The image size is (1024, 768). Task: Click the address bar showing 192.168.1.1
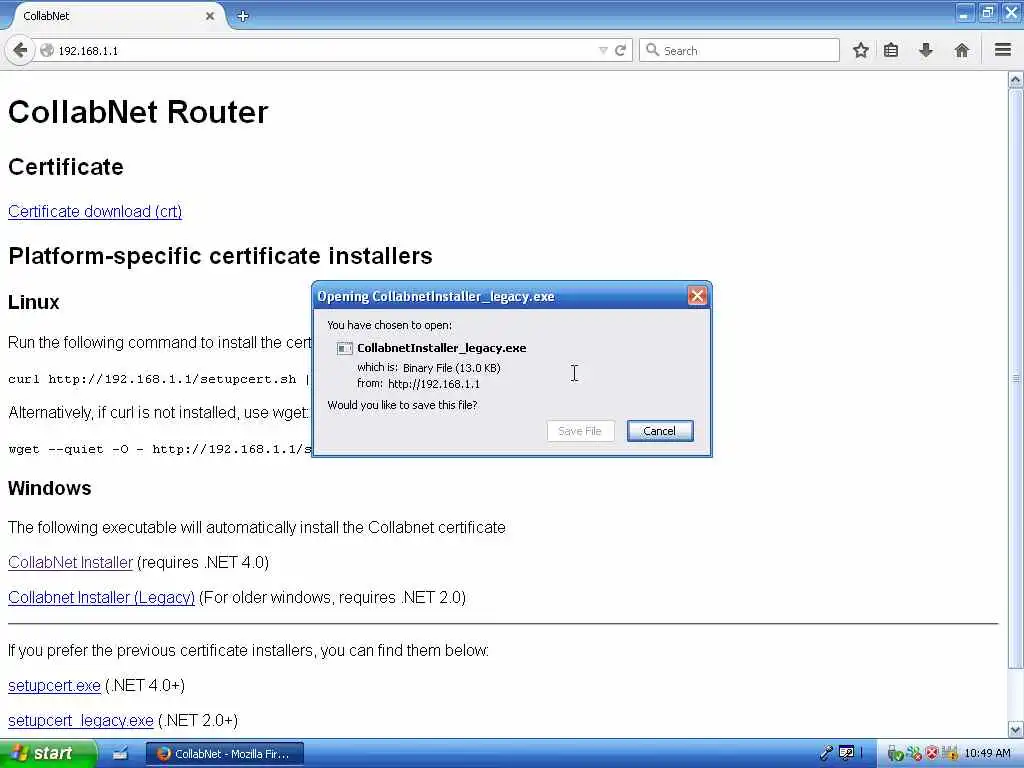click(x=327, y=50)
